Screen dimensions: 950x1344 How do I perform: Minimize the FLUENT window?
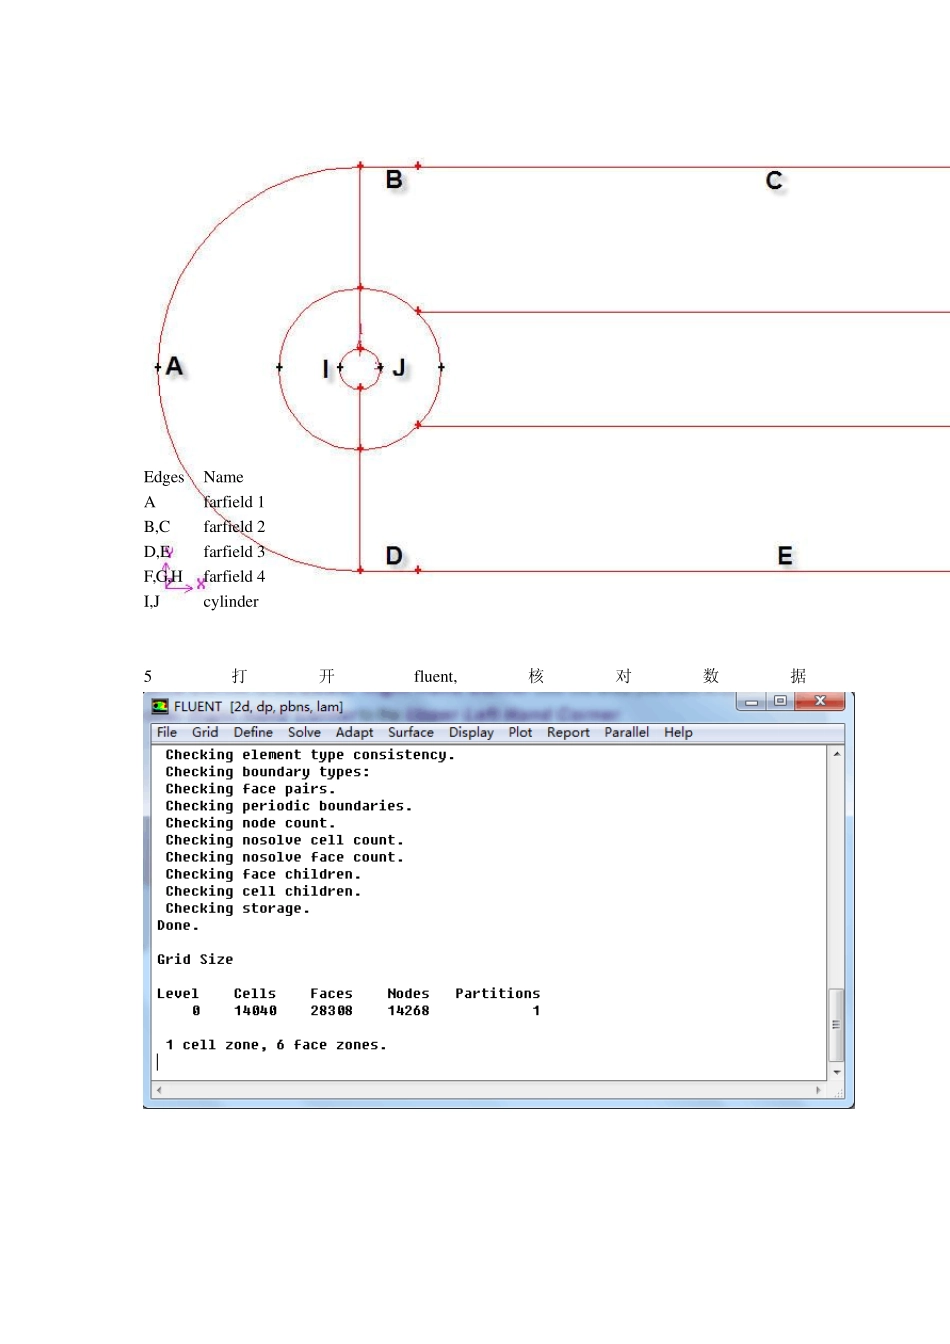coord(752,702)
